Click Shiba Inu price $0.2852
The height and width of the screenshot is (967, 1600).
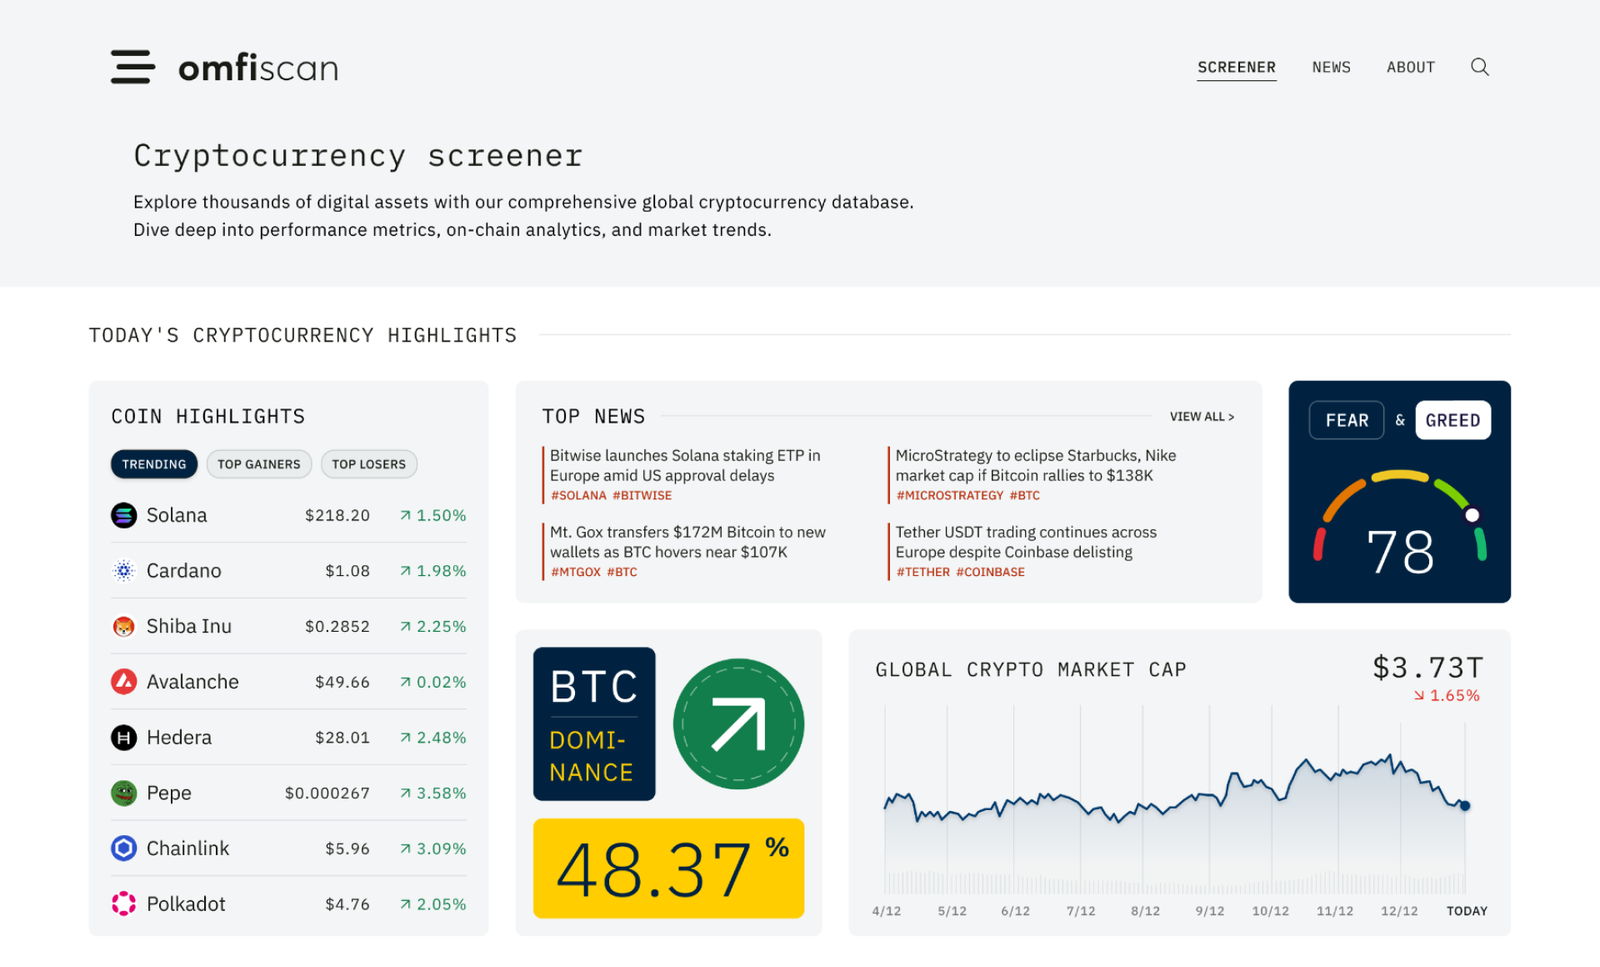point(337,627)
